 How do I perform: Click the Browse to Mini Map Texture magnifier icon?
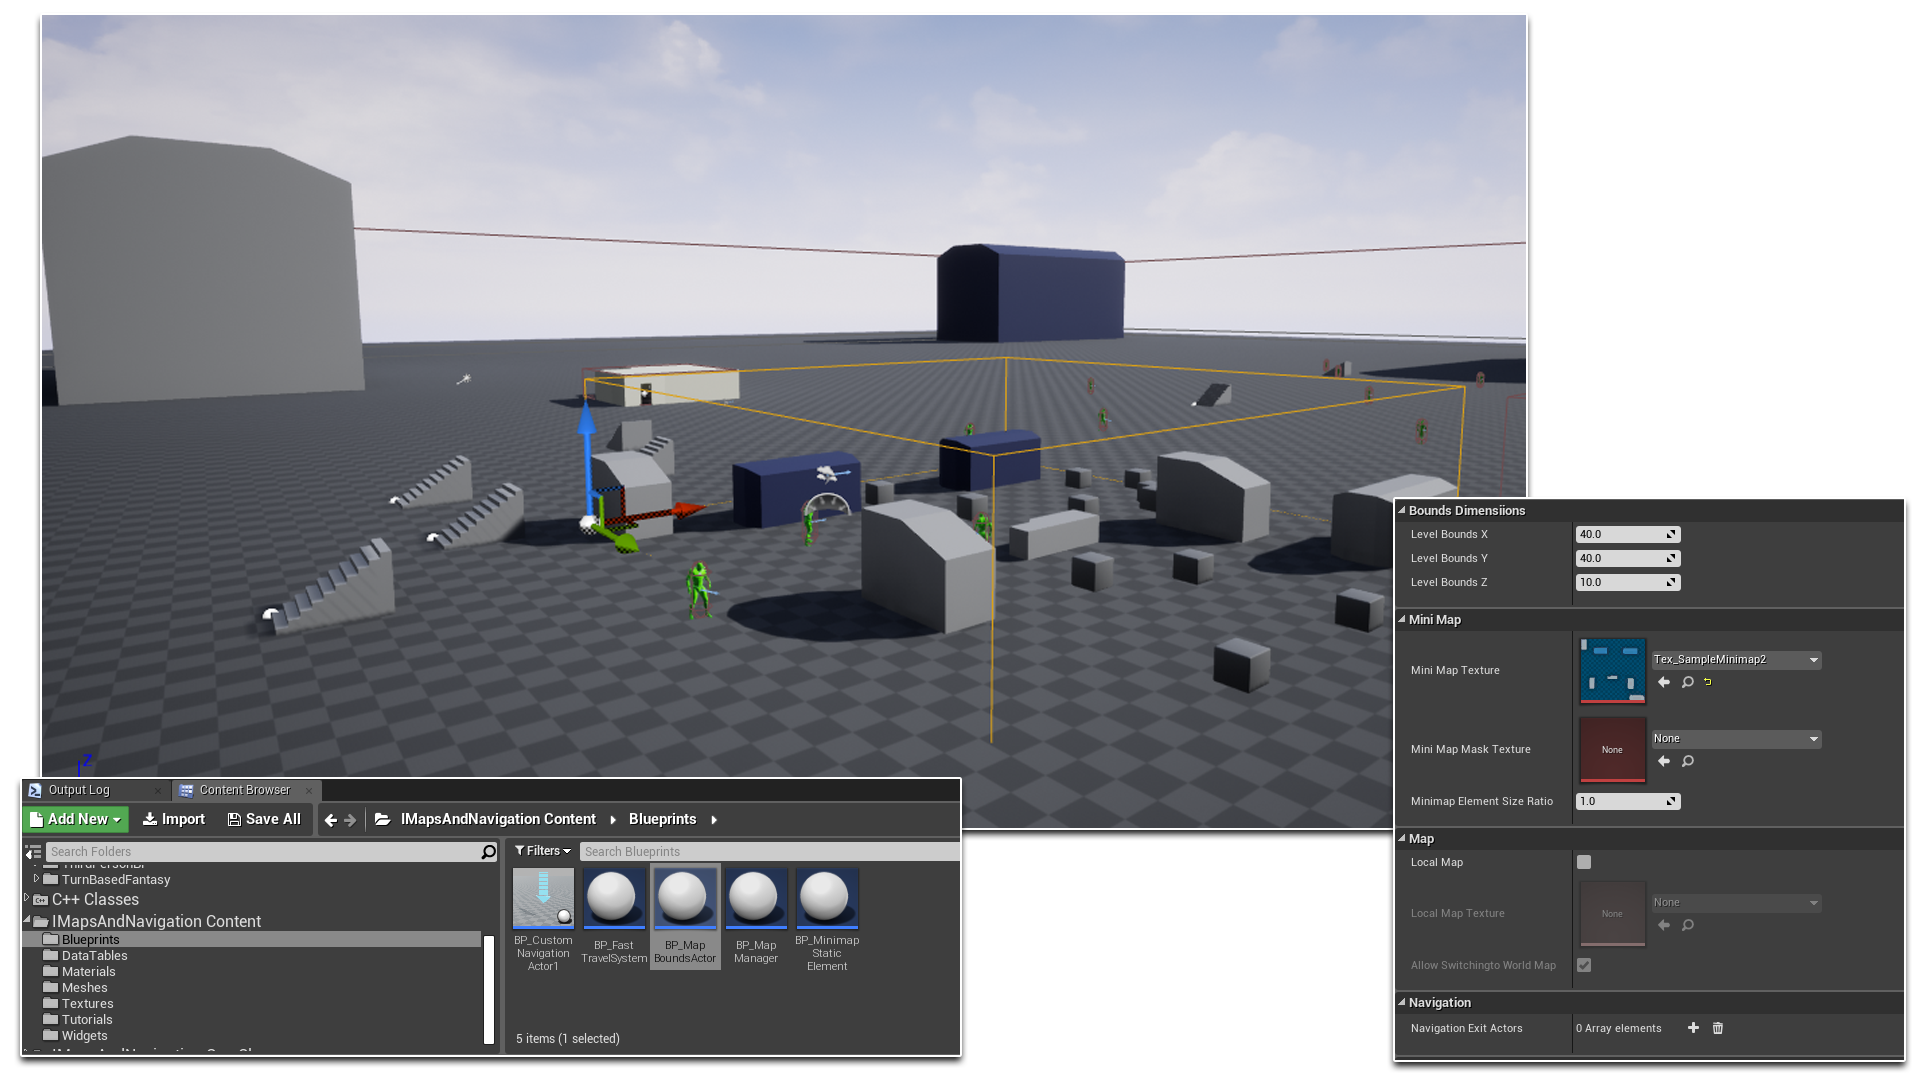pyautogui.click(x=1687, y=682)
